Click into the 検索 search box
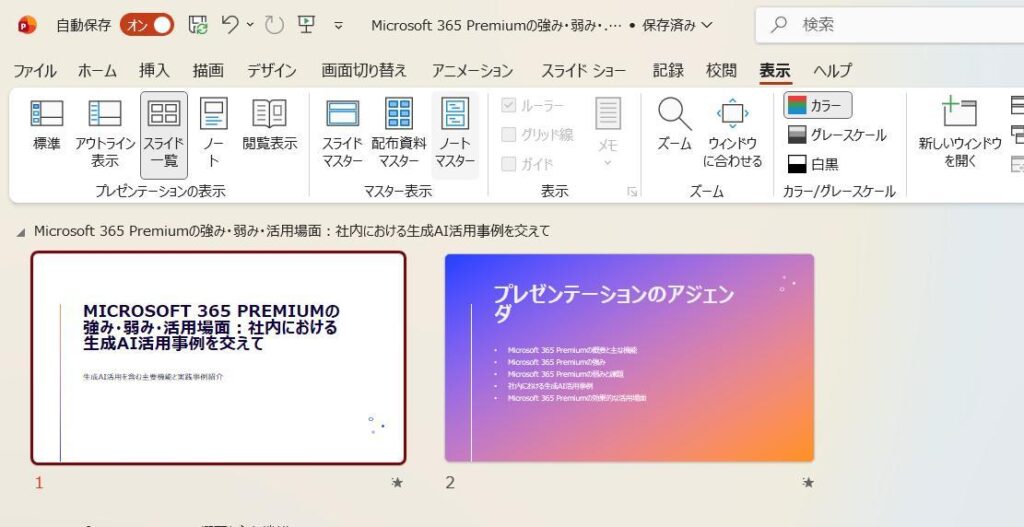This screenshot has width=1024, height=527. (889, 25)
